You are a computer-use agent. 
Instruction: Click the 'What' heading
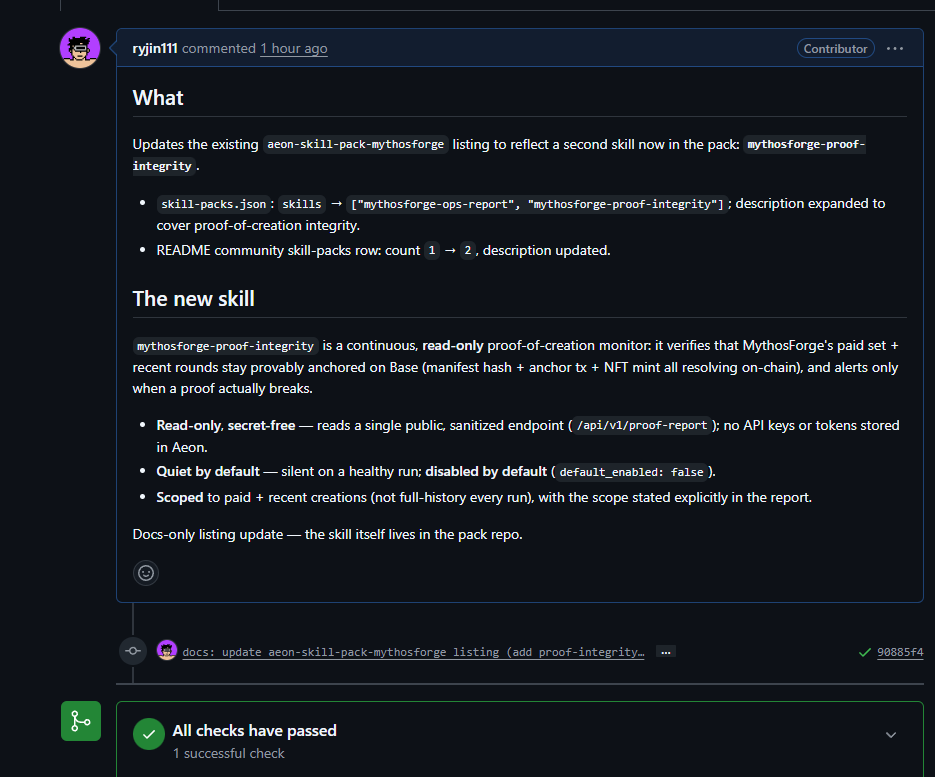coord(158,97)
